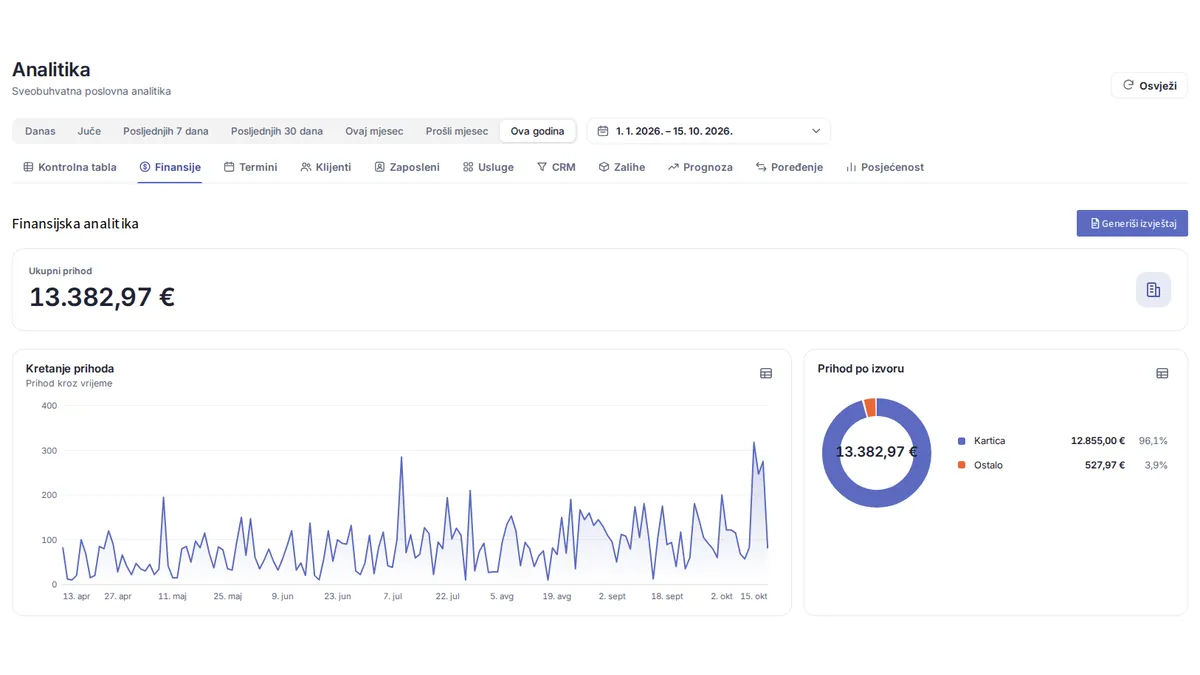Click the Osvježi button
1200x675 pixels.
click(x=1149, y=85)
